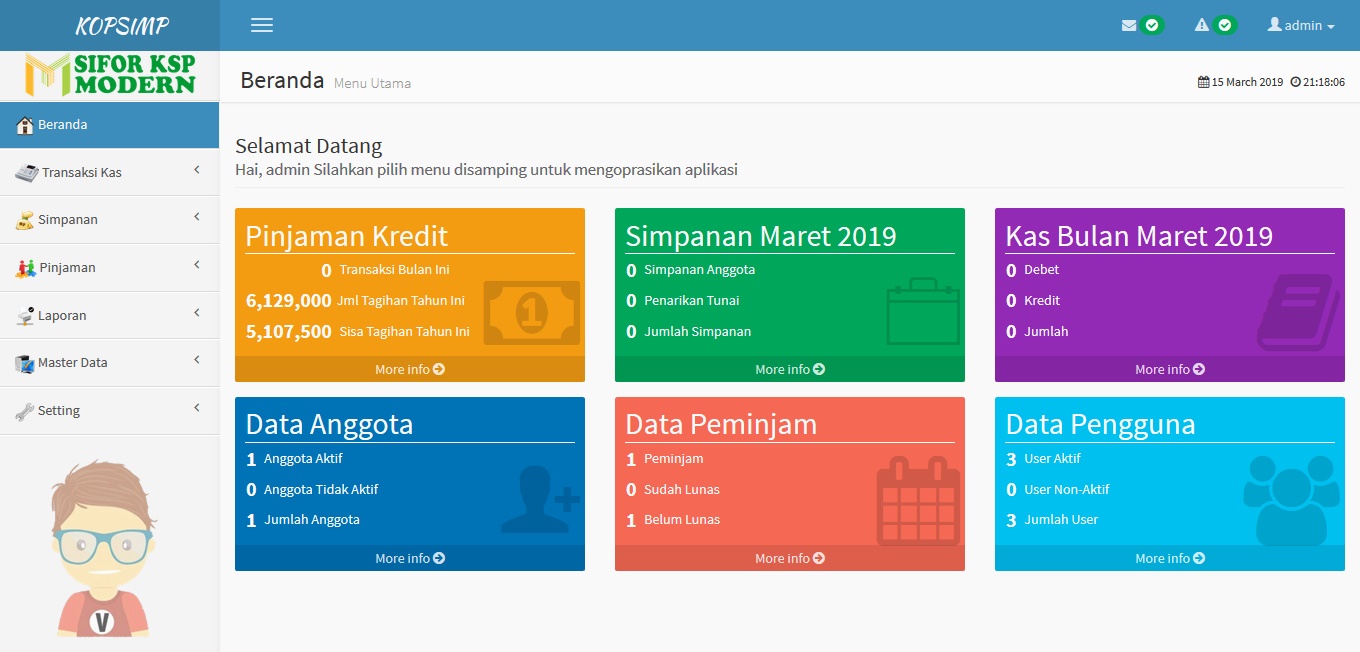Open the envelope messages notification
Viewport: 1360px width, 652px height.
point(1141,25)
